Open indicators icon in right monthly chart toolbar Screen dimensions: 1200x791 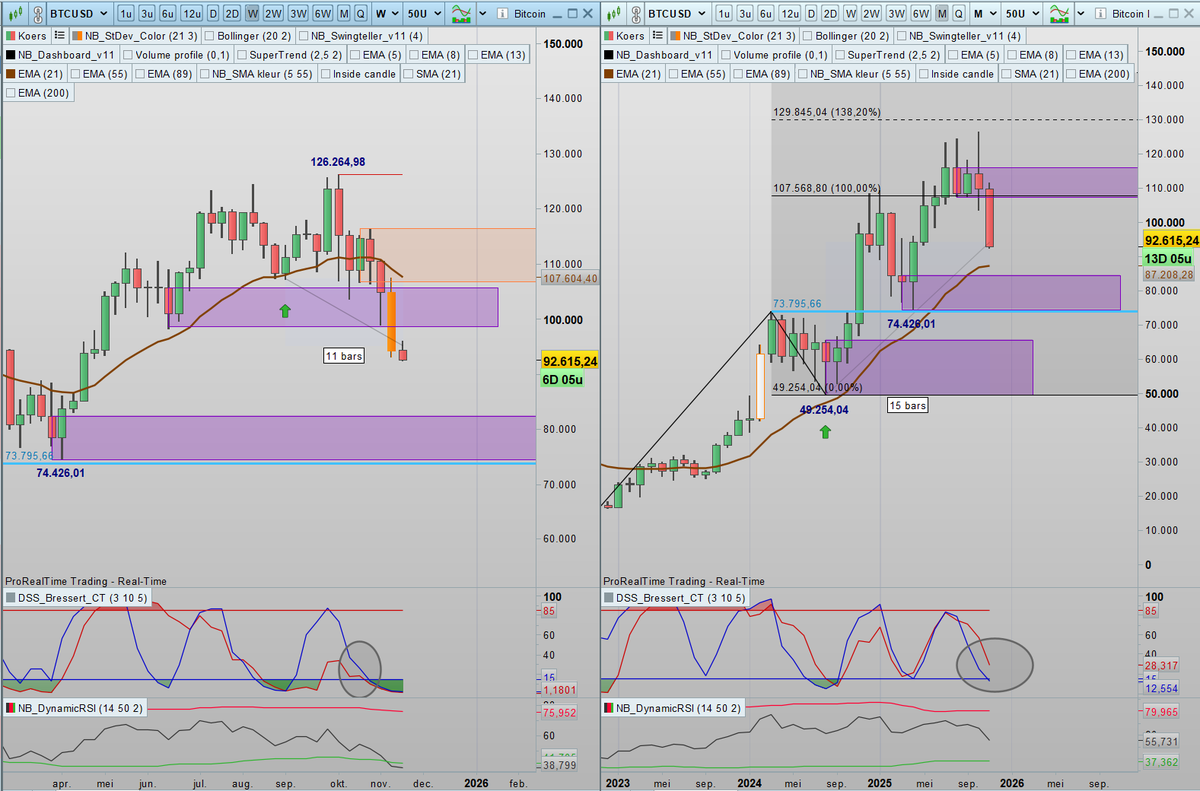coord(1061,14)
